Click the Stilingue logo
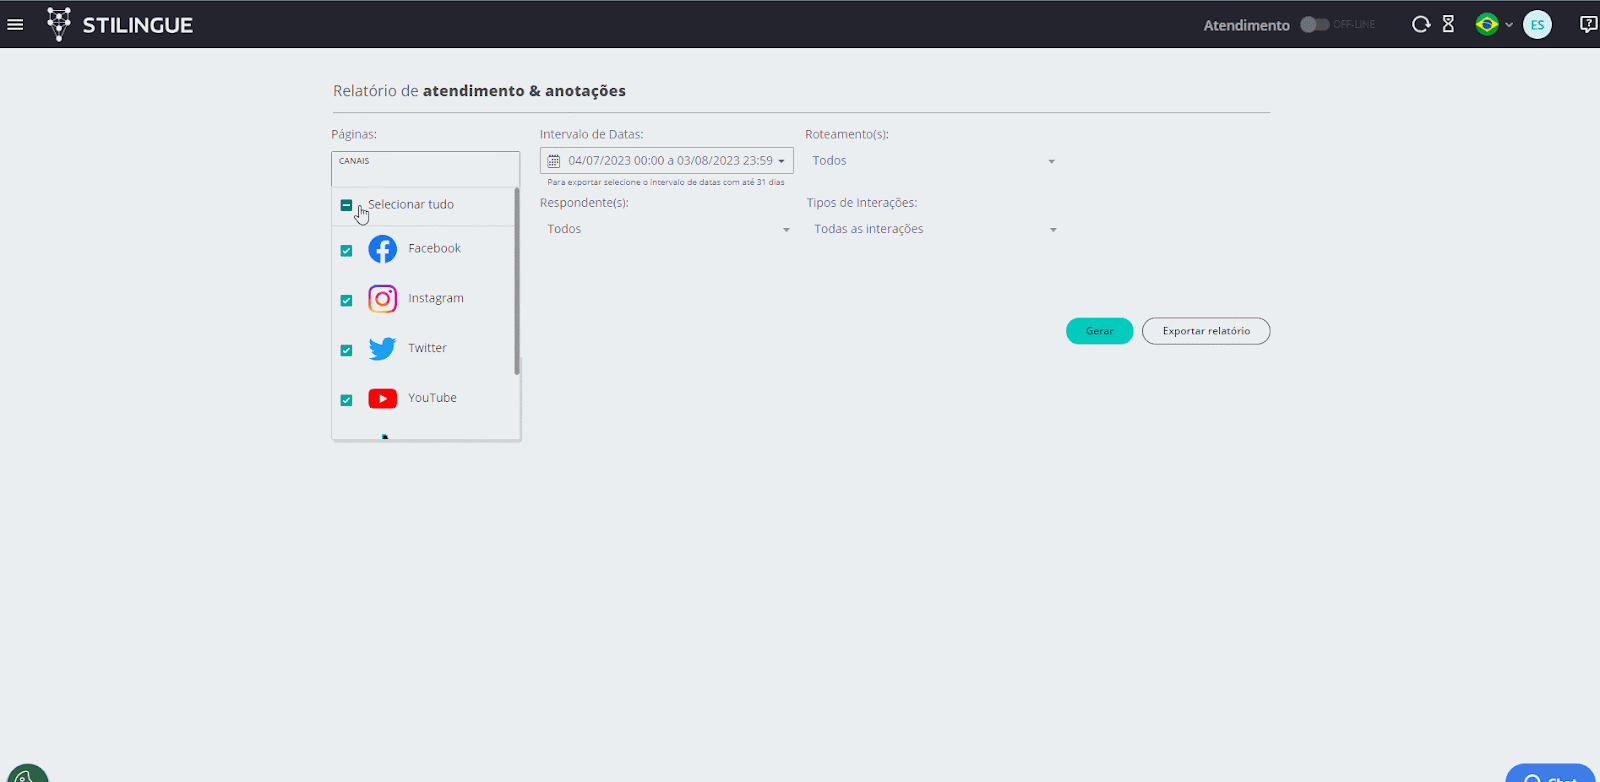 pyautogui.click(x=120, y=25)
